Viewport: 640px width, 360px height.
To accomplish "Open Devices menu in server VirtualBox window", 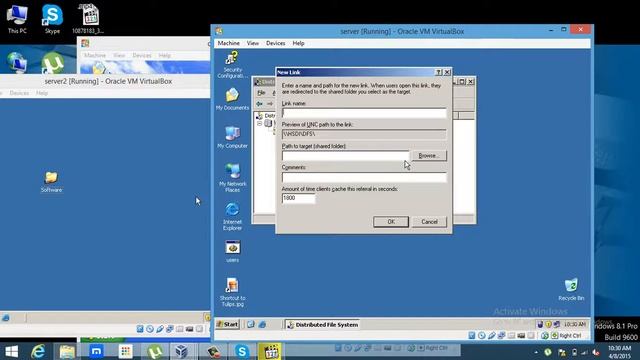I will 276,43.
